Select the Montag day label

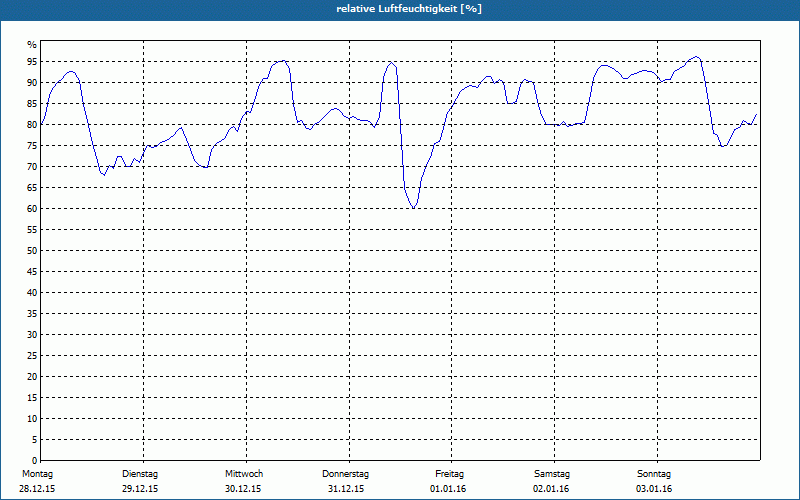(37, 474)
